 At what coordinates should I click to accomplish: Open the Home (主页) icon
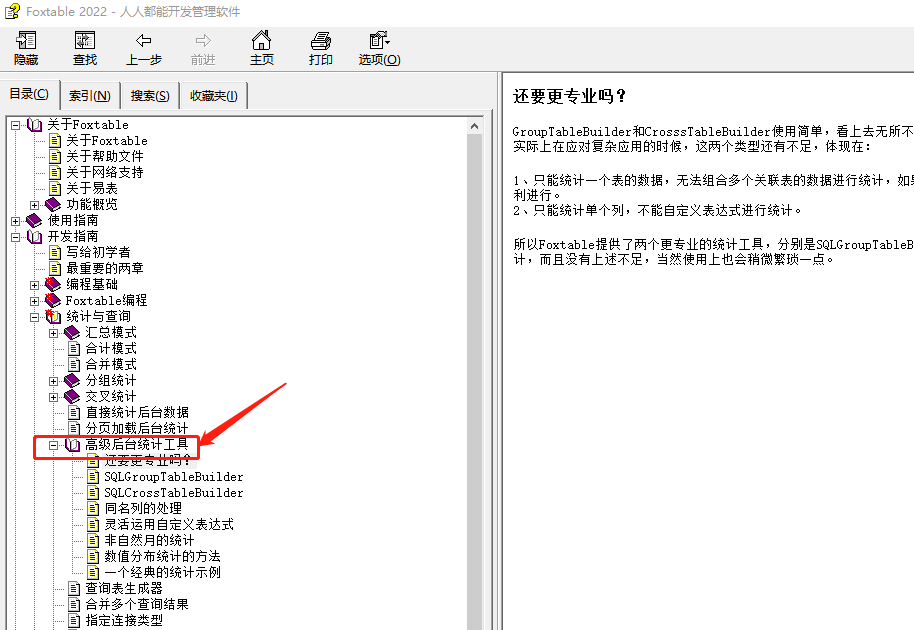(261, 40)
